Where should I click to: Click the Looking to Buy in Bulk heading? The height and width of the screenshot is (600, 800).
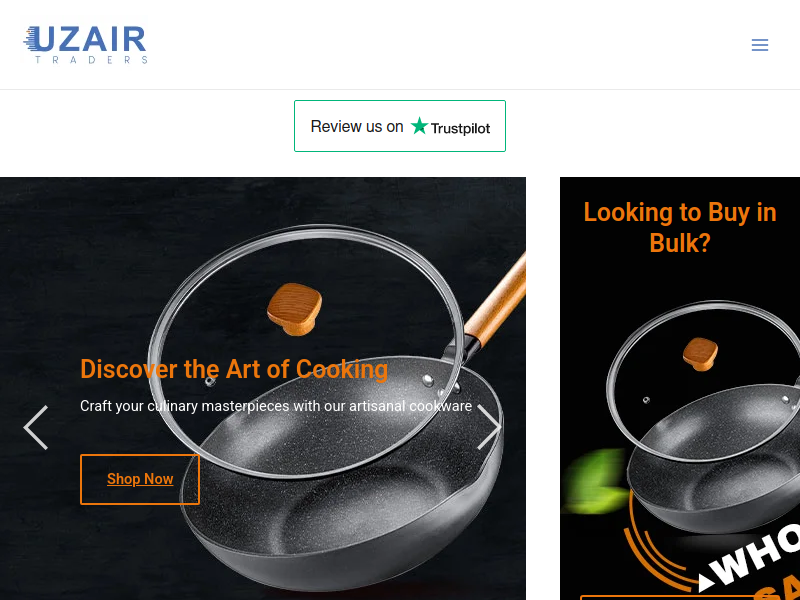[680, 227]
